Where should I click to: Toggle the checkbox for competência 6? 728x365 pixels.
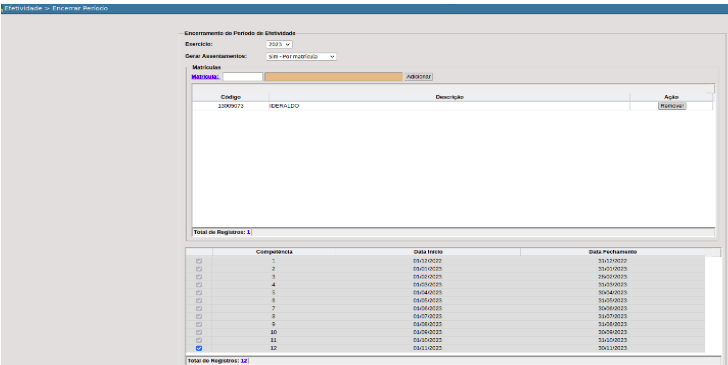click(199, 300)
